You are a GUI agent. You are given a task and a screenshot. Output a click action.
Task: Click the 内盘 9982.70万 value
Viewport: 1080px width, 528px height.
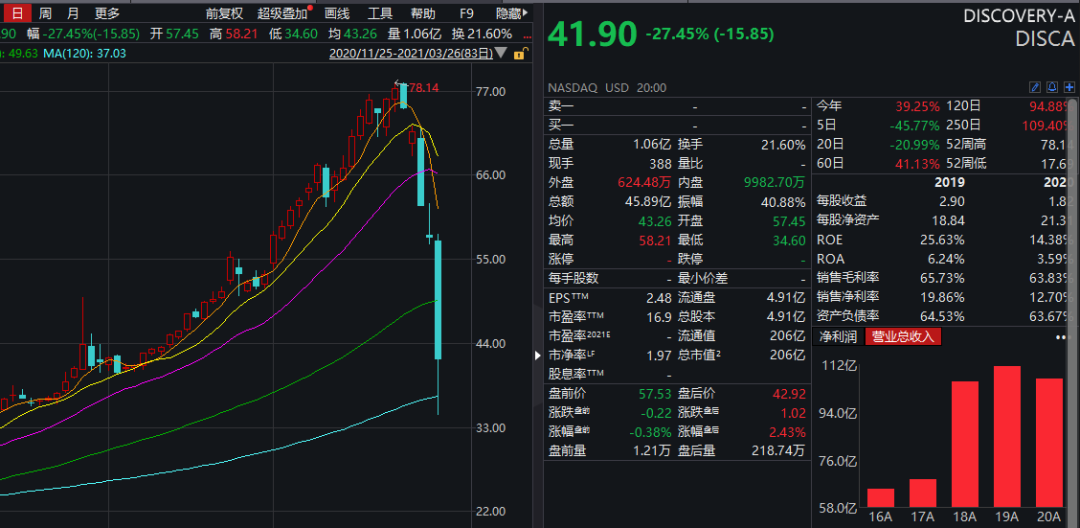click(x=773, y=182)
